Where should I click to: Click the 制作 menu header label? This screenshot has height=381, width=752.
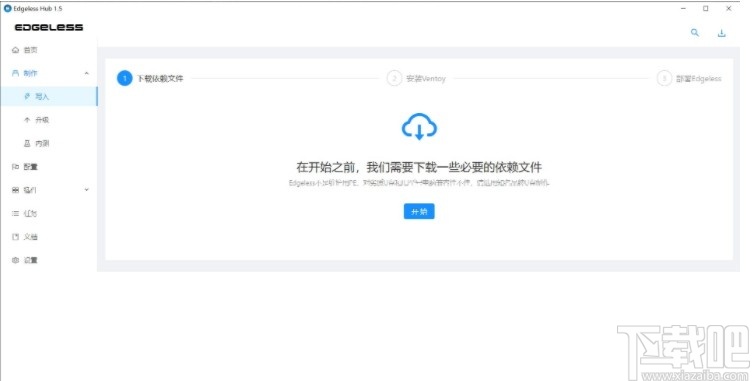(30, 73)
